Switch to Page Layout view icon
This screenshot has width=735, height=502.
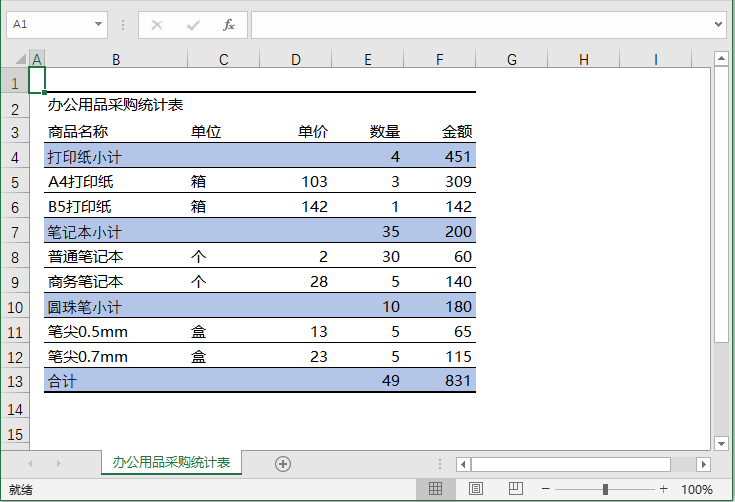pyautogui.click(x=475, y=489)
